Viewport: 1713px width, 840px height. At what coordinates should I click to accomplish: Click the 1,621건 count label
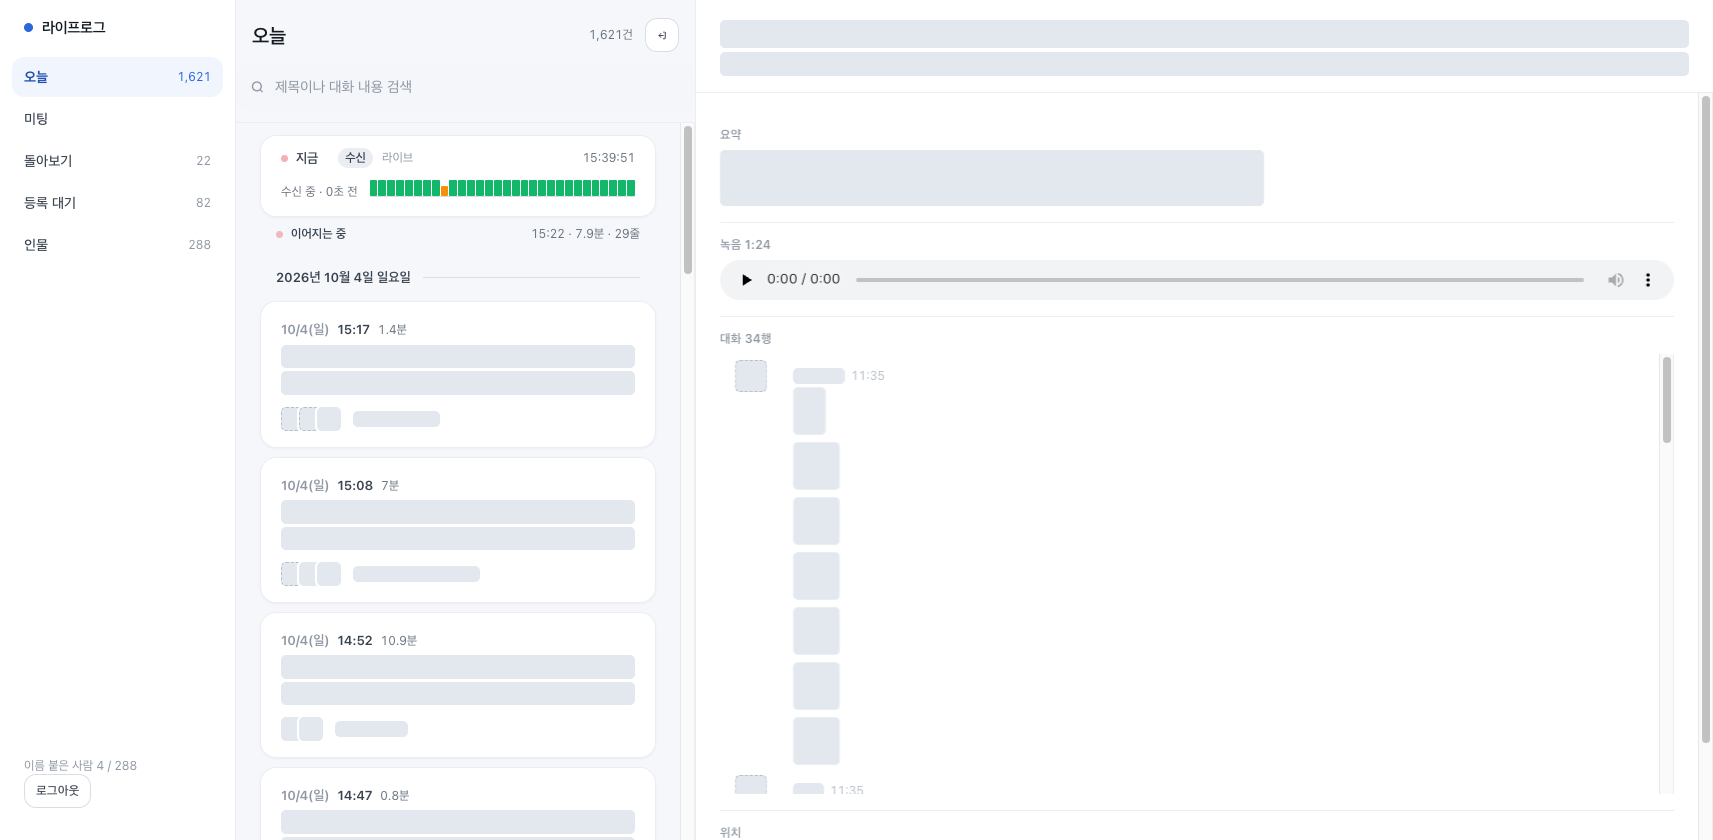click(611, 35)
